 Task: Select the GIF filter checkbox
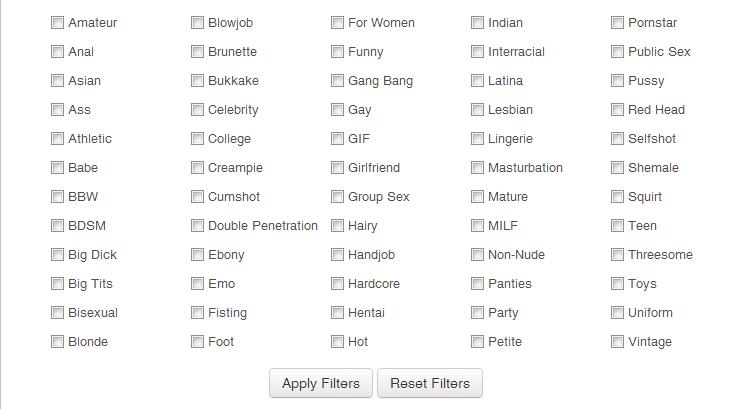[x=337, y=139]
